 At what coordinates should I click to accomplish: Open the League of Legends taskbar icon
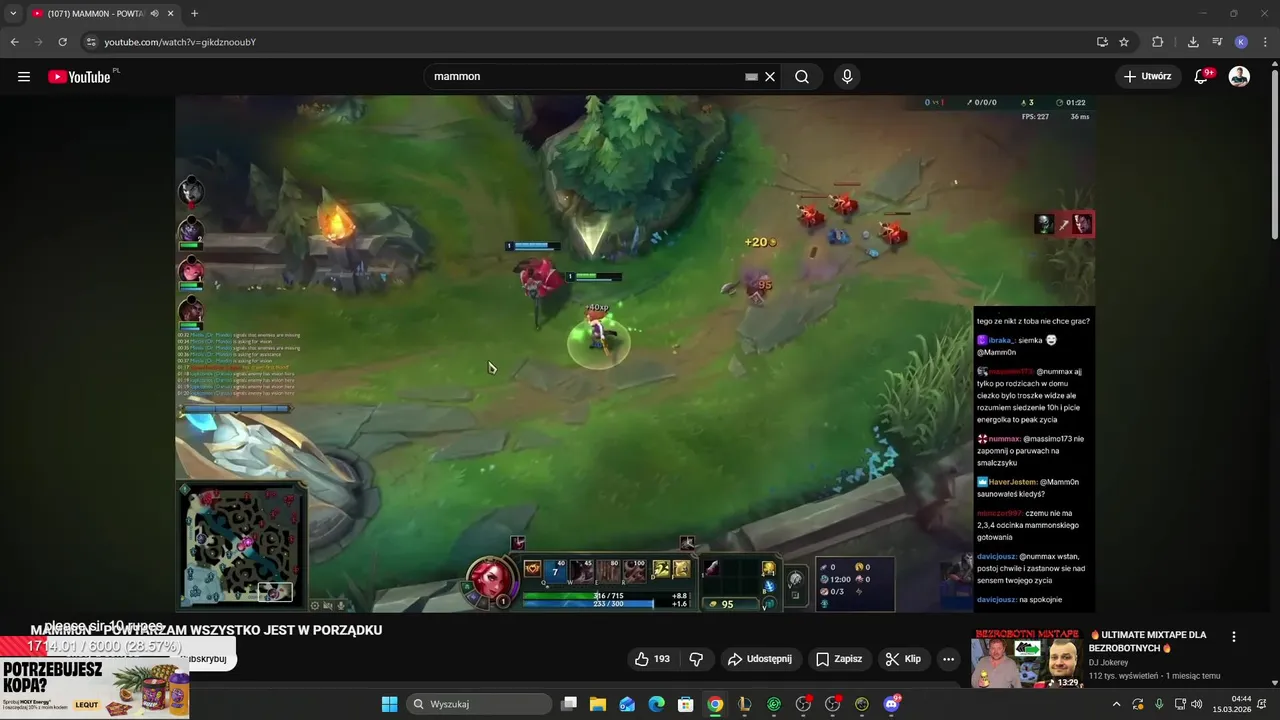tap(744, 704)
